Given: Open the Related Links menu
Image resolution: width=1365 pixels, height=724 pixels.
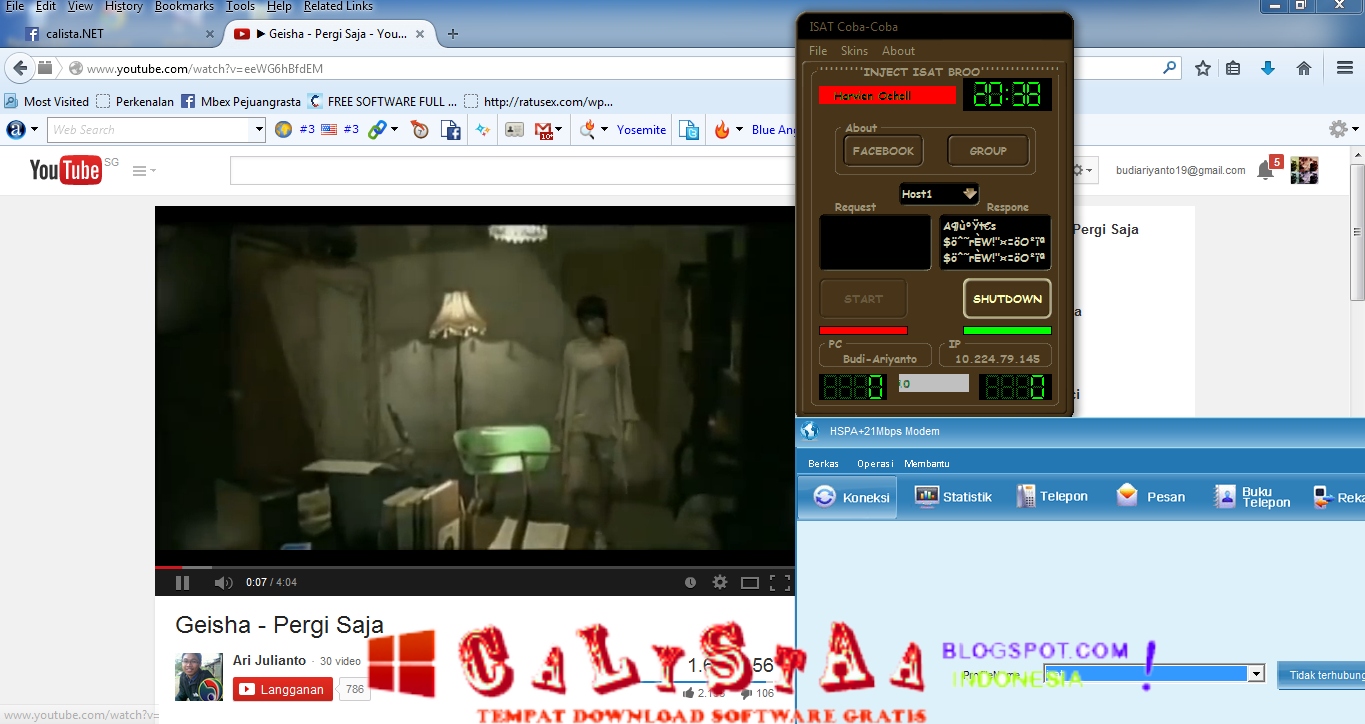Looking at the screenshot, I should [338, 6].
